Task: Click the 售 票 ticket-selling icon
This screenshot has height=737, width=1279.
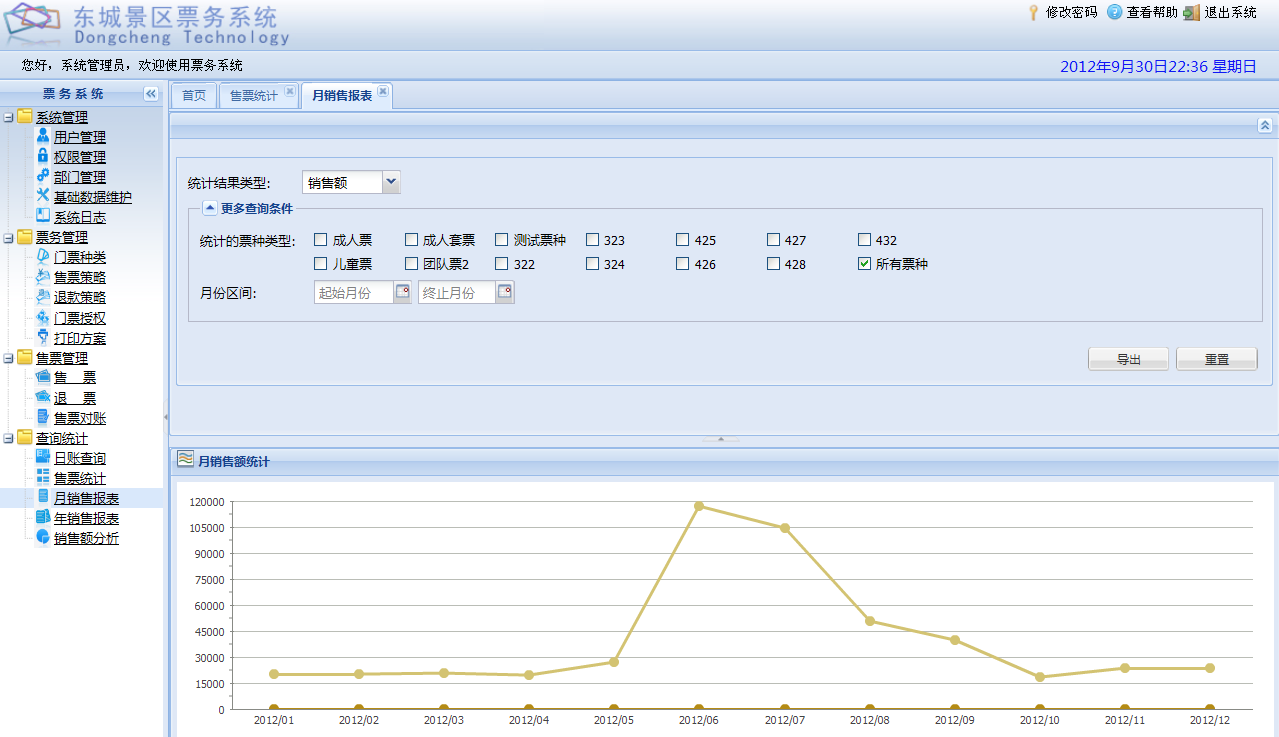Action: 43,377
